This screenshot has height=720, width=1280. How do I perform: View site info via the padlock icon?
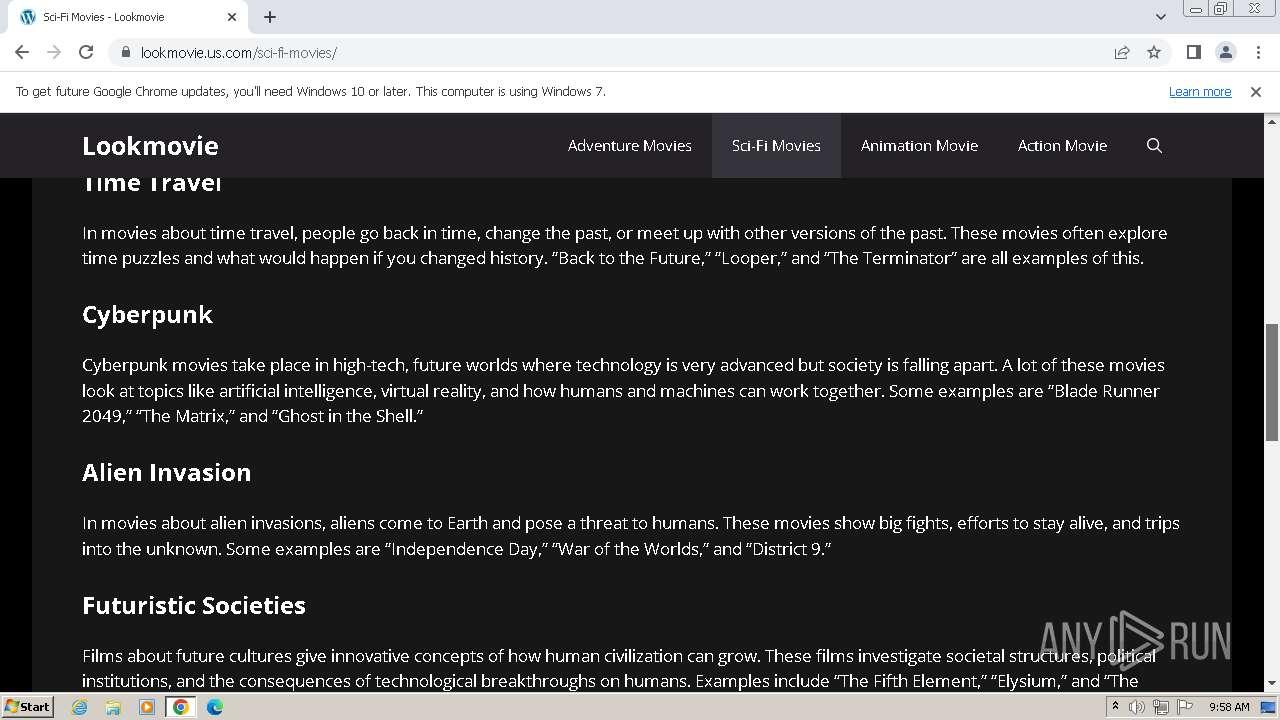point(126,52)
